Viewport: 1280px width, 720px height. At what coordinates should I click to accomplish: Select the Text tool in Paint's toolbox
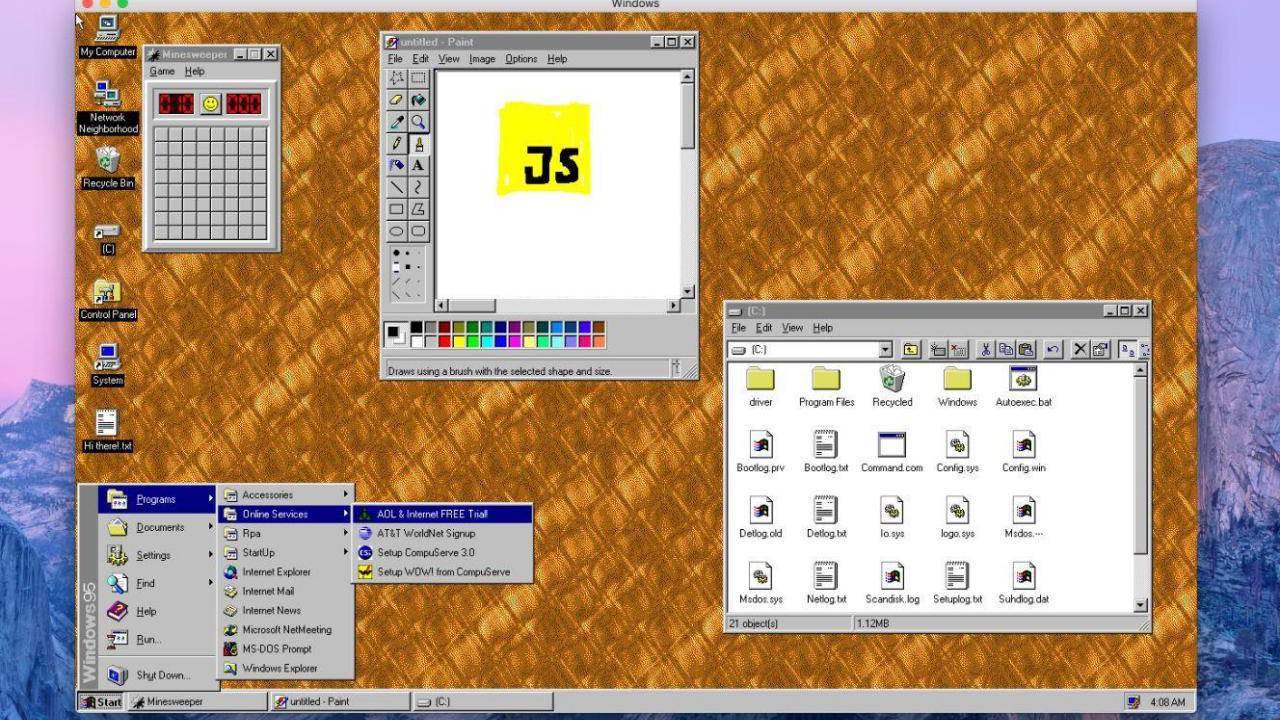[417, 165]
